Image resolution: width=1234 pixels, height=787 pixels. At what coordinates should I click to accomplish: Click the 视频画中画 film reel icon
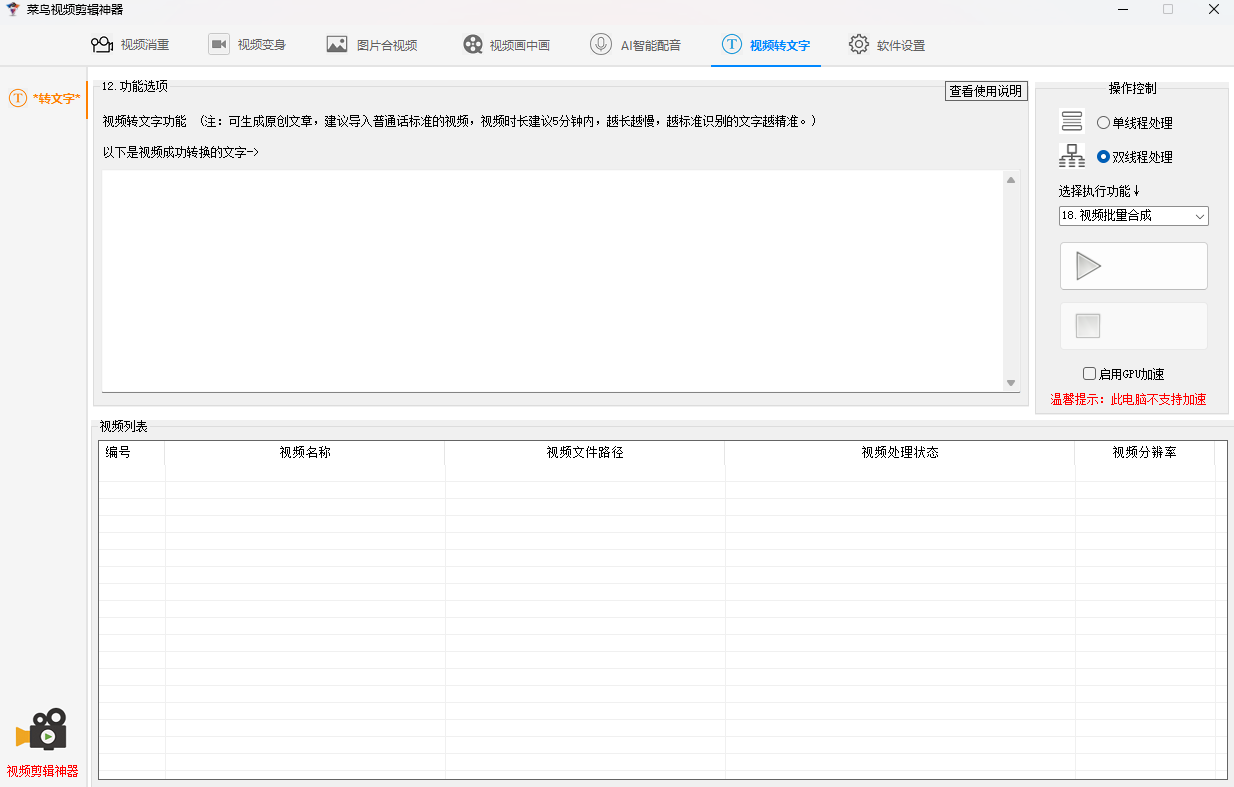(473, 45)
